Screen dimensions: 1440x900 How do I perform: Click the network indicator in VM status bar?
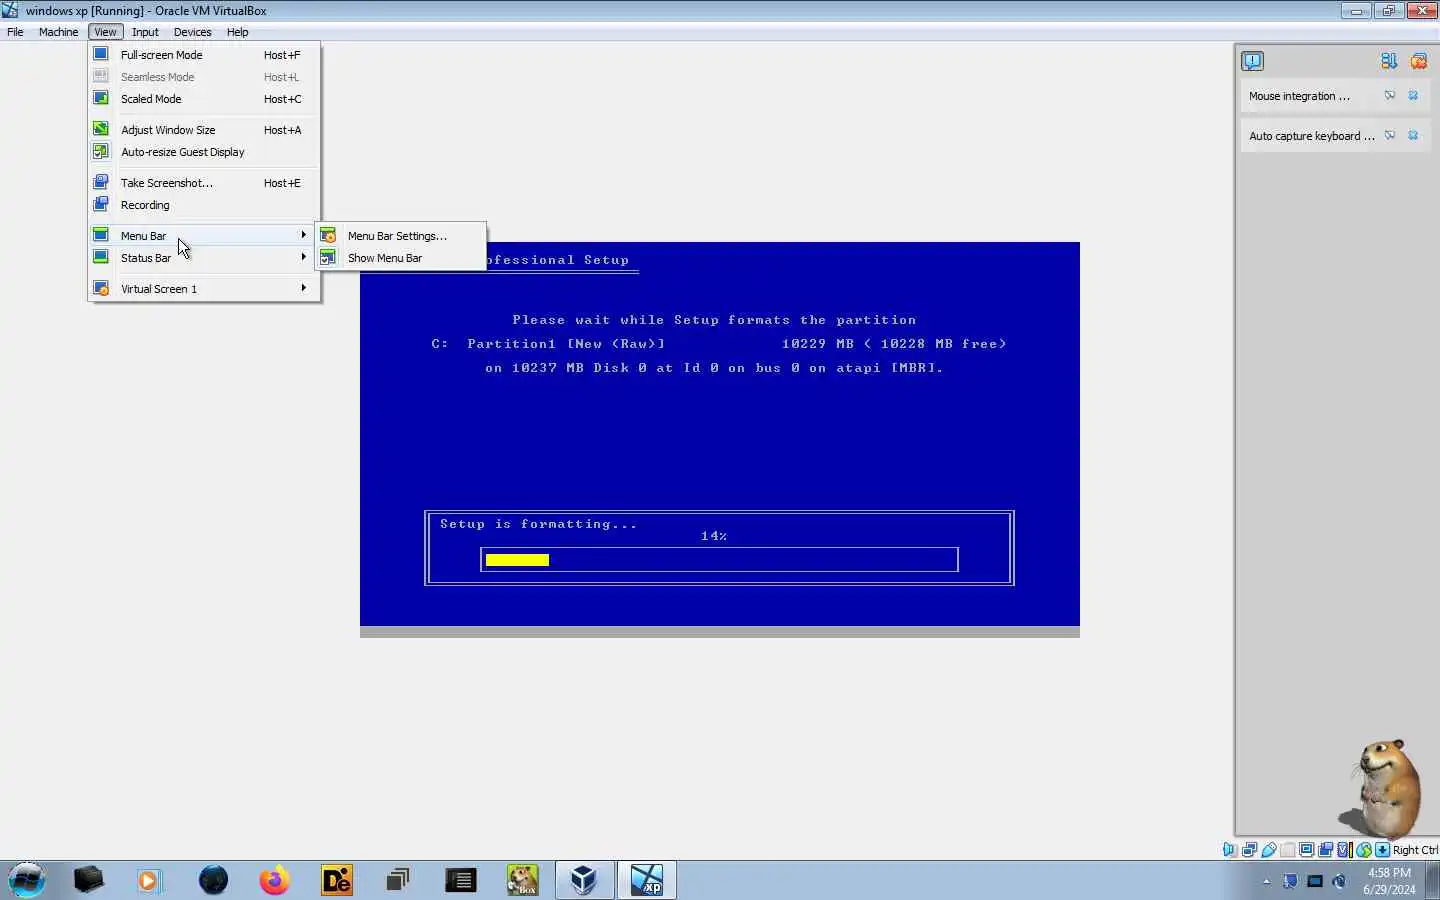pyautogui.click(x=1249, y=850)
